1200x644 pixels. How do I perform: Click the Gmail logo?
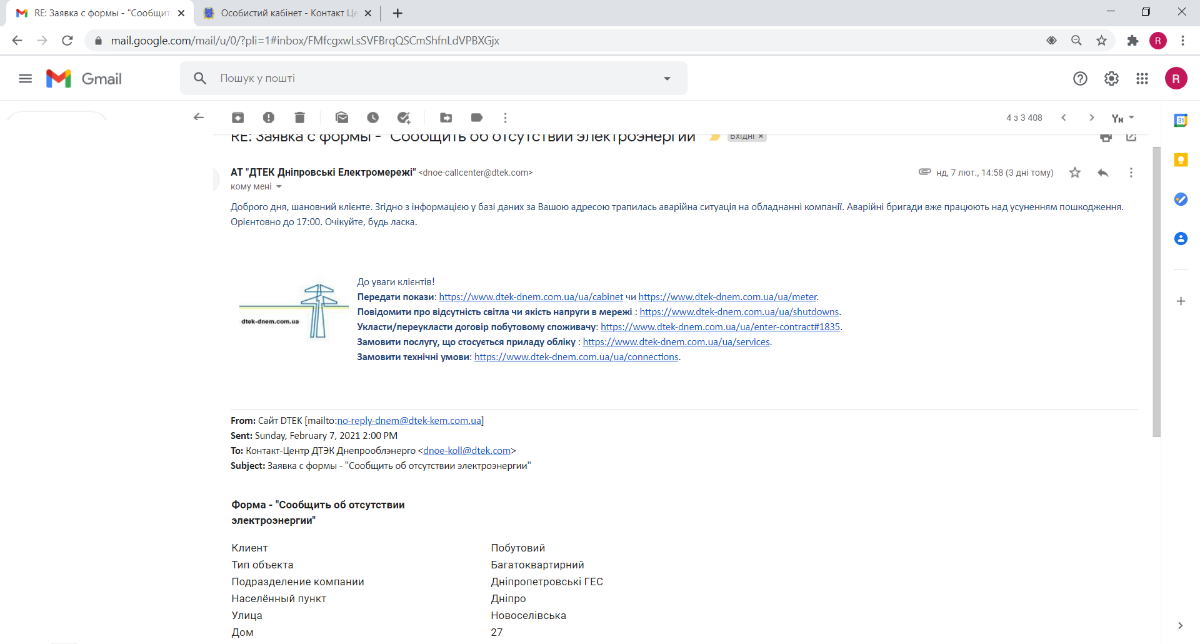tap(84, 78)
